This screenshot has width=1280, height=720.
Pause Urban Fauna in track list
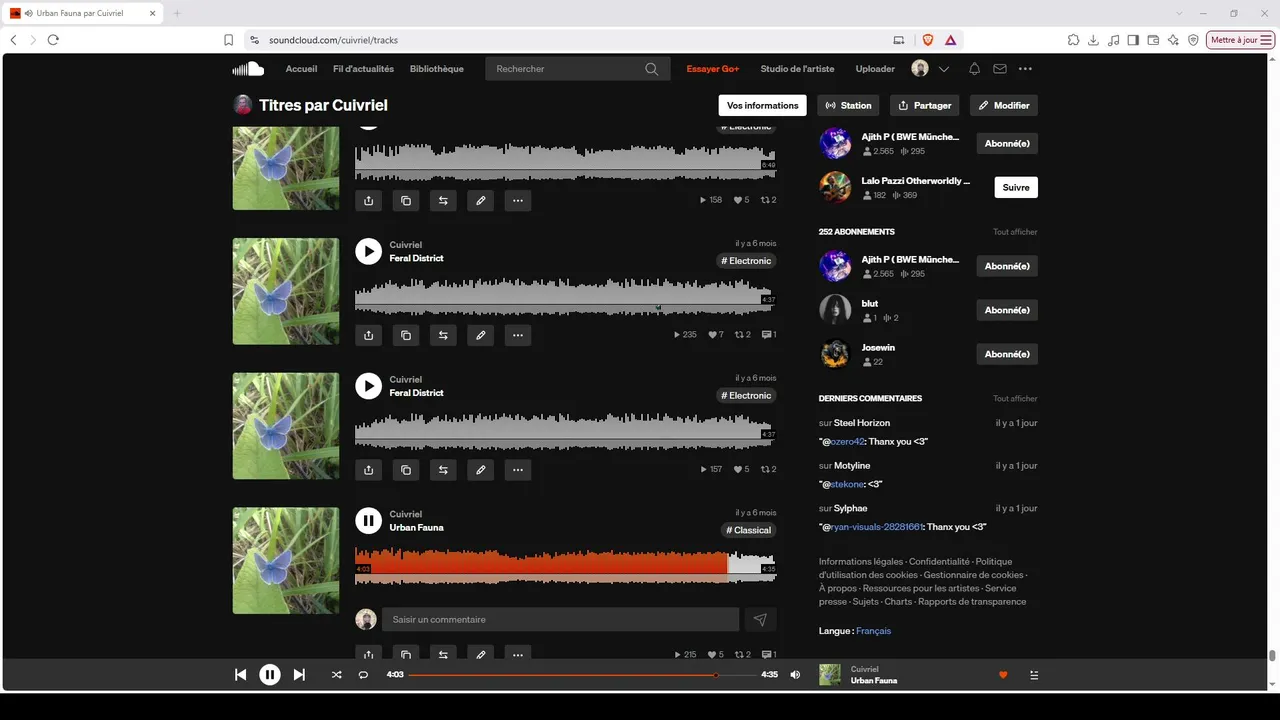coord(369,520)
